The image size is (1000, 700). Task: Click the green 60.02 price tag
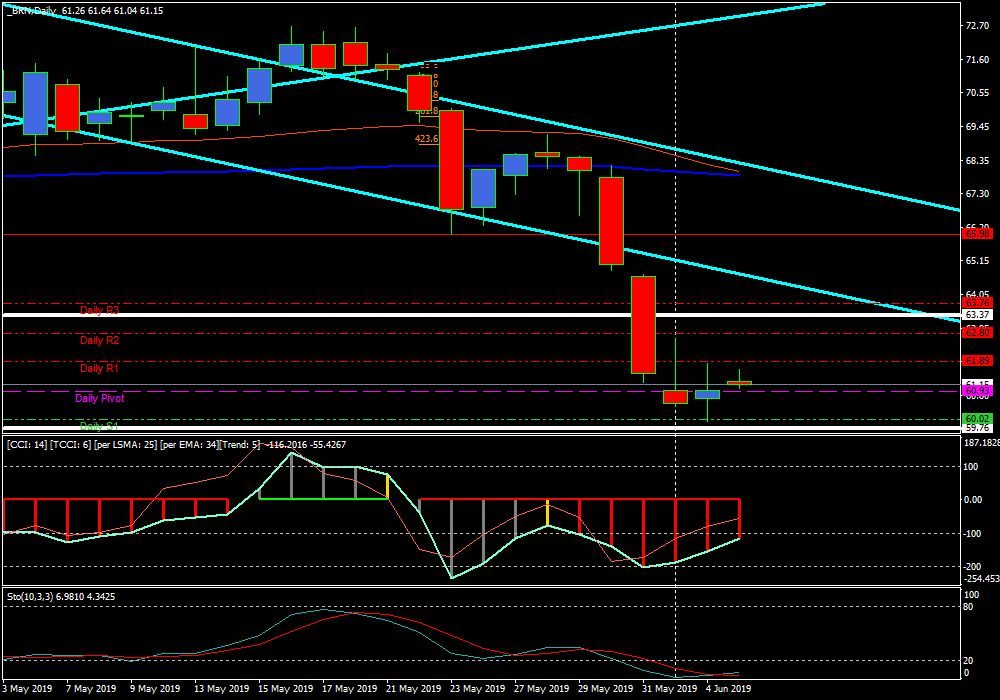tap(976, 418)
